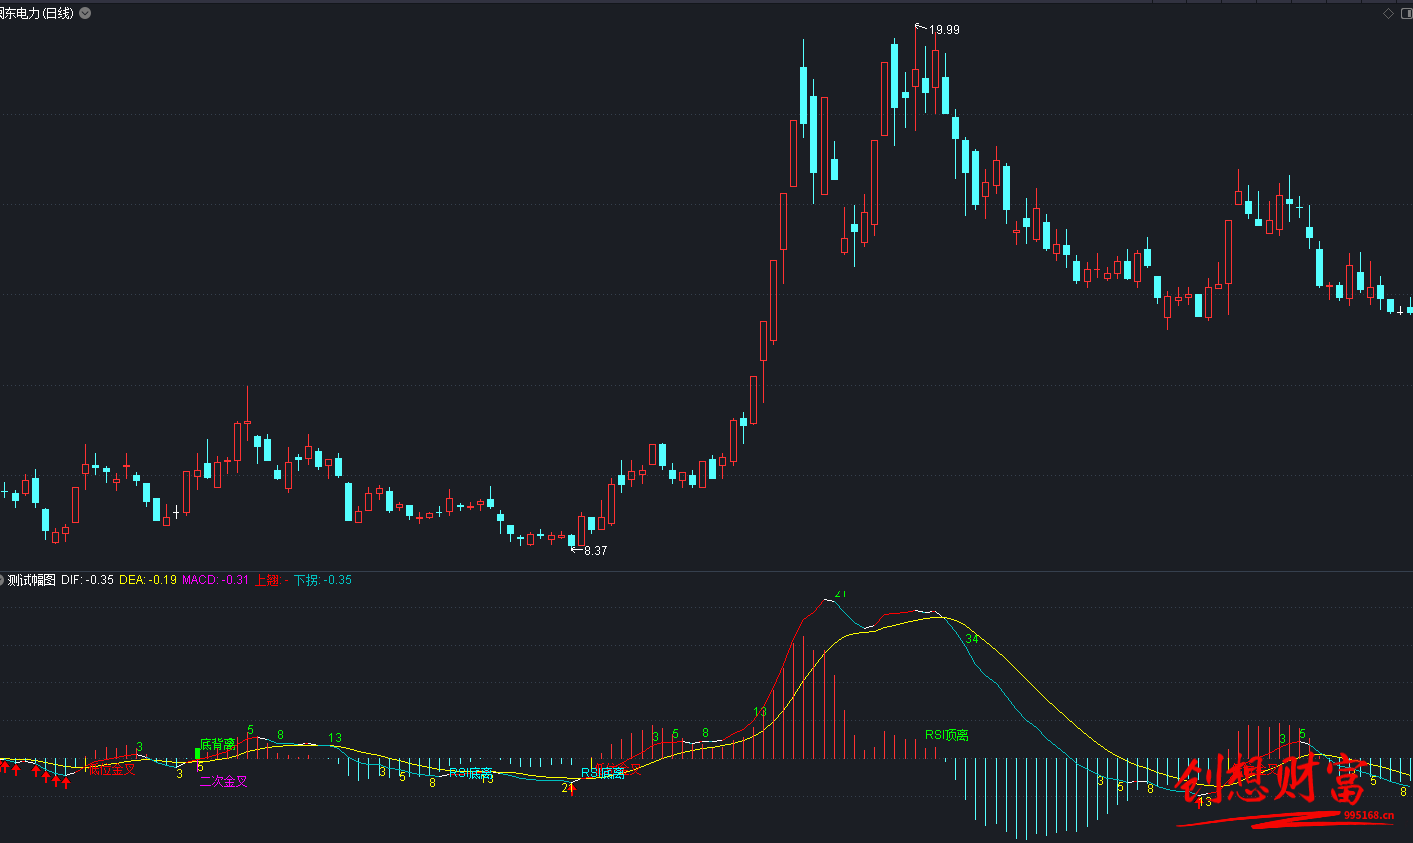Click the cyan 下拐 indicator label

click(x=322, y=580)
